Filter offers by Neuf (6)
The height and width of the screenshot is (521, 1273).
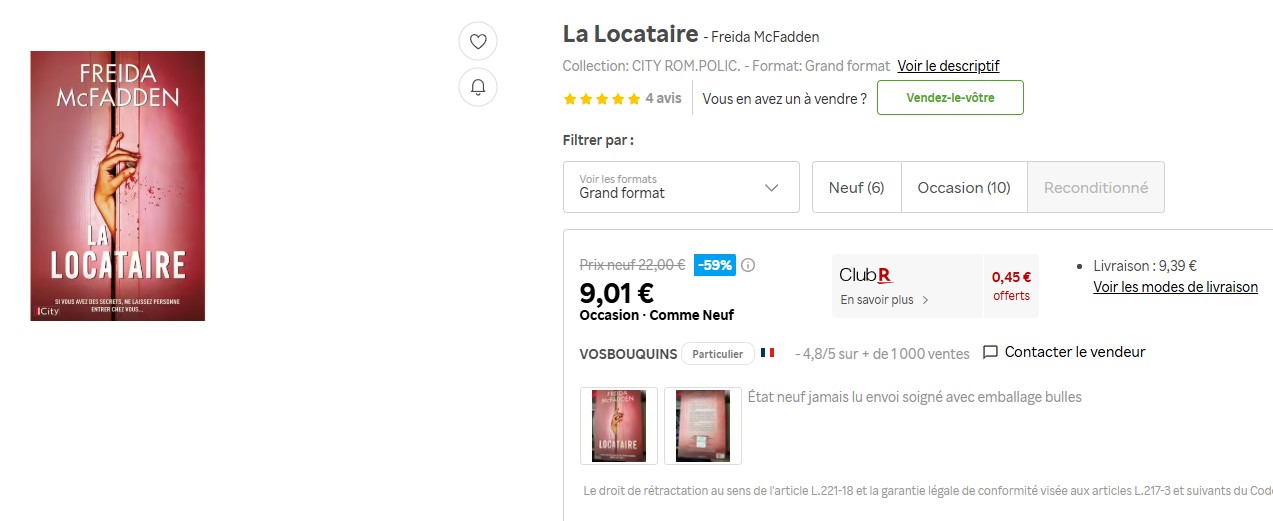857,187
